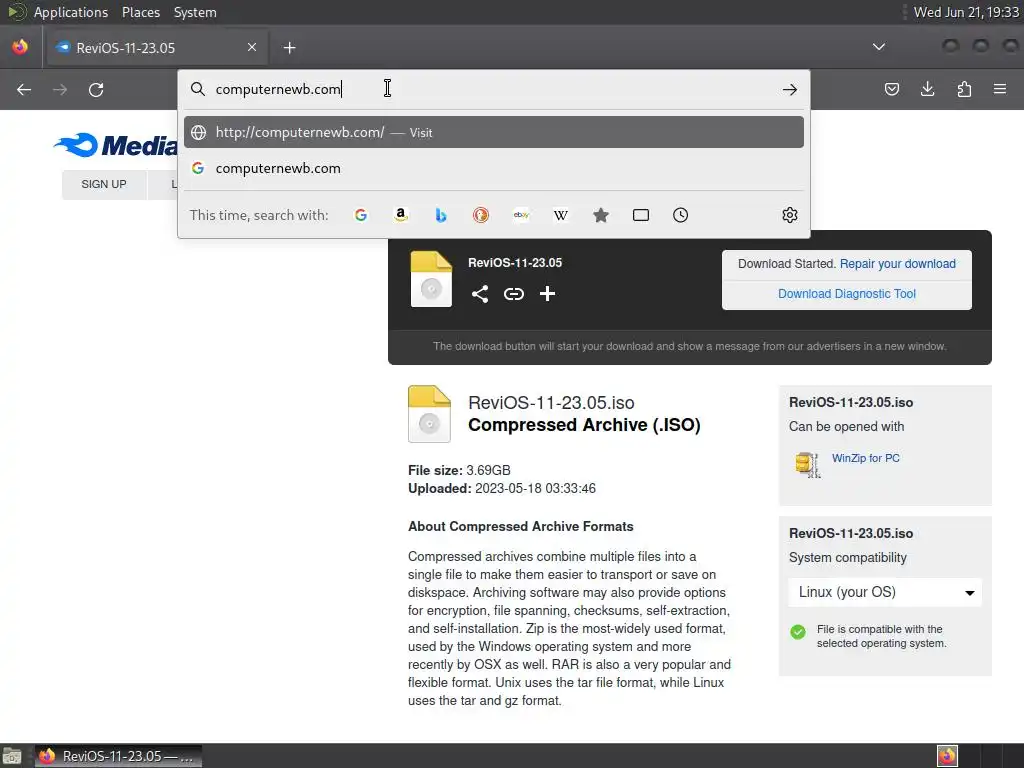Search this time with eBay

click(521, 215)
